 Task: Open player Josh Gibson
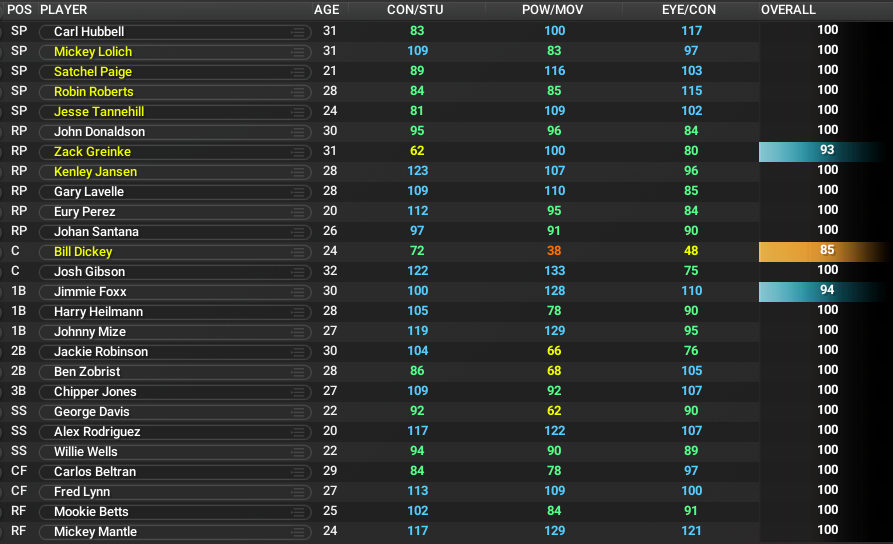pos(89,272)
